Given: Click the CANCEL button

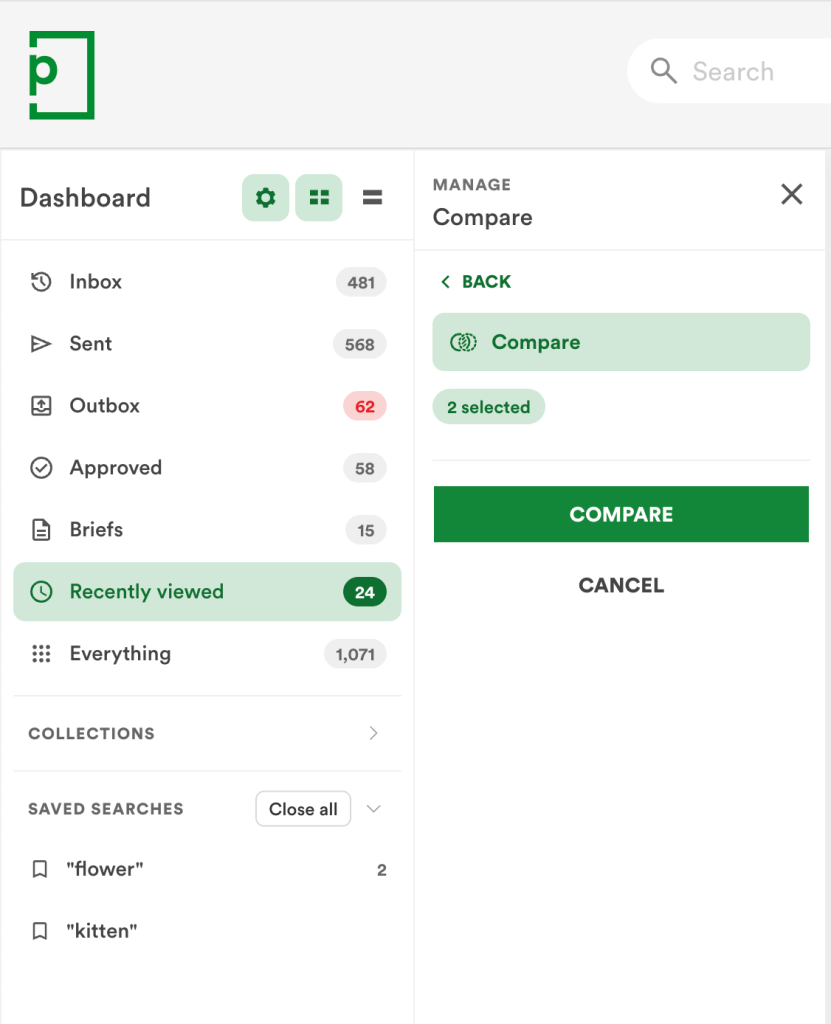Looking at the screenshot, I should pyautogui.click(x=621, y=585).
